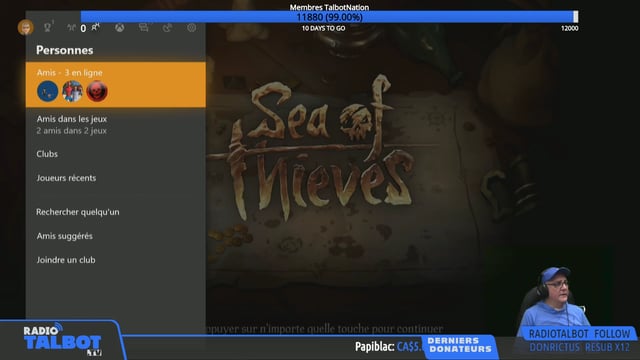Open Amis dans les jeux

(116, 124)
